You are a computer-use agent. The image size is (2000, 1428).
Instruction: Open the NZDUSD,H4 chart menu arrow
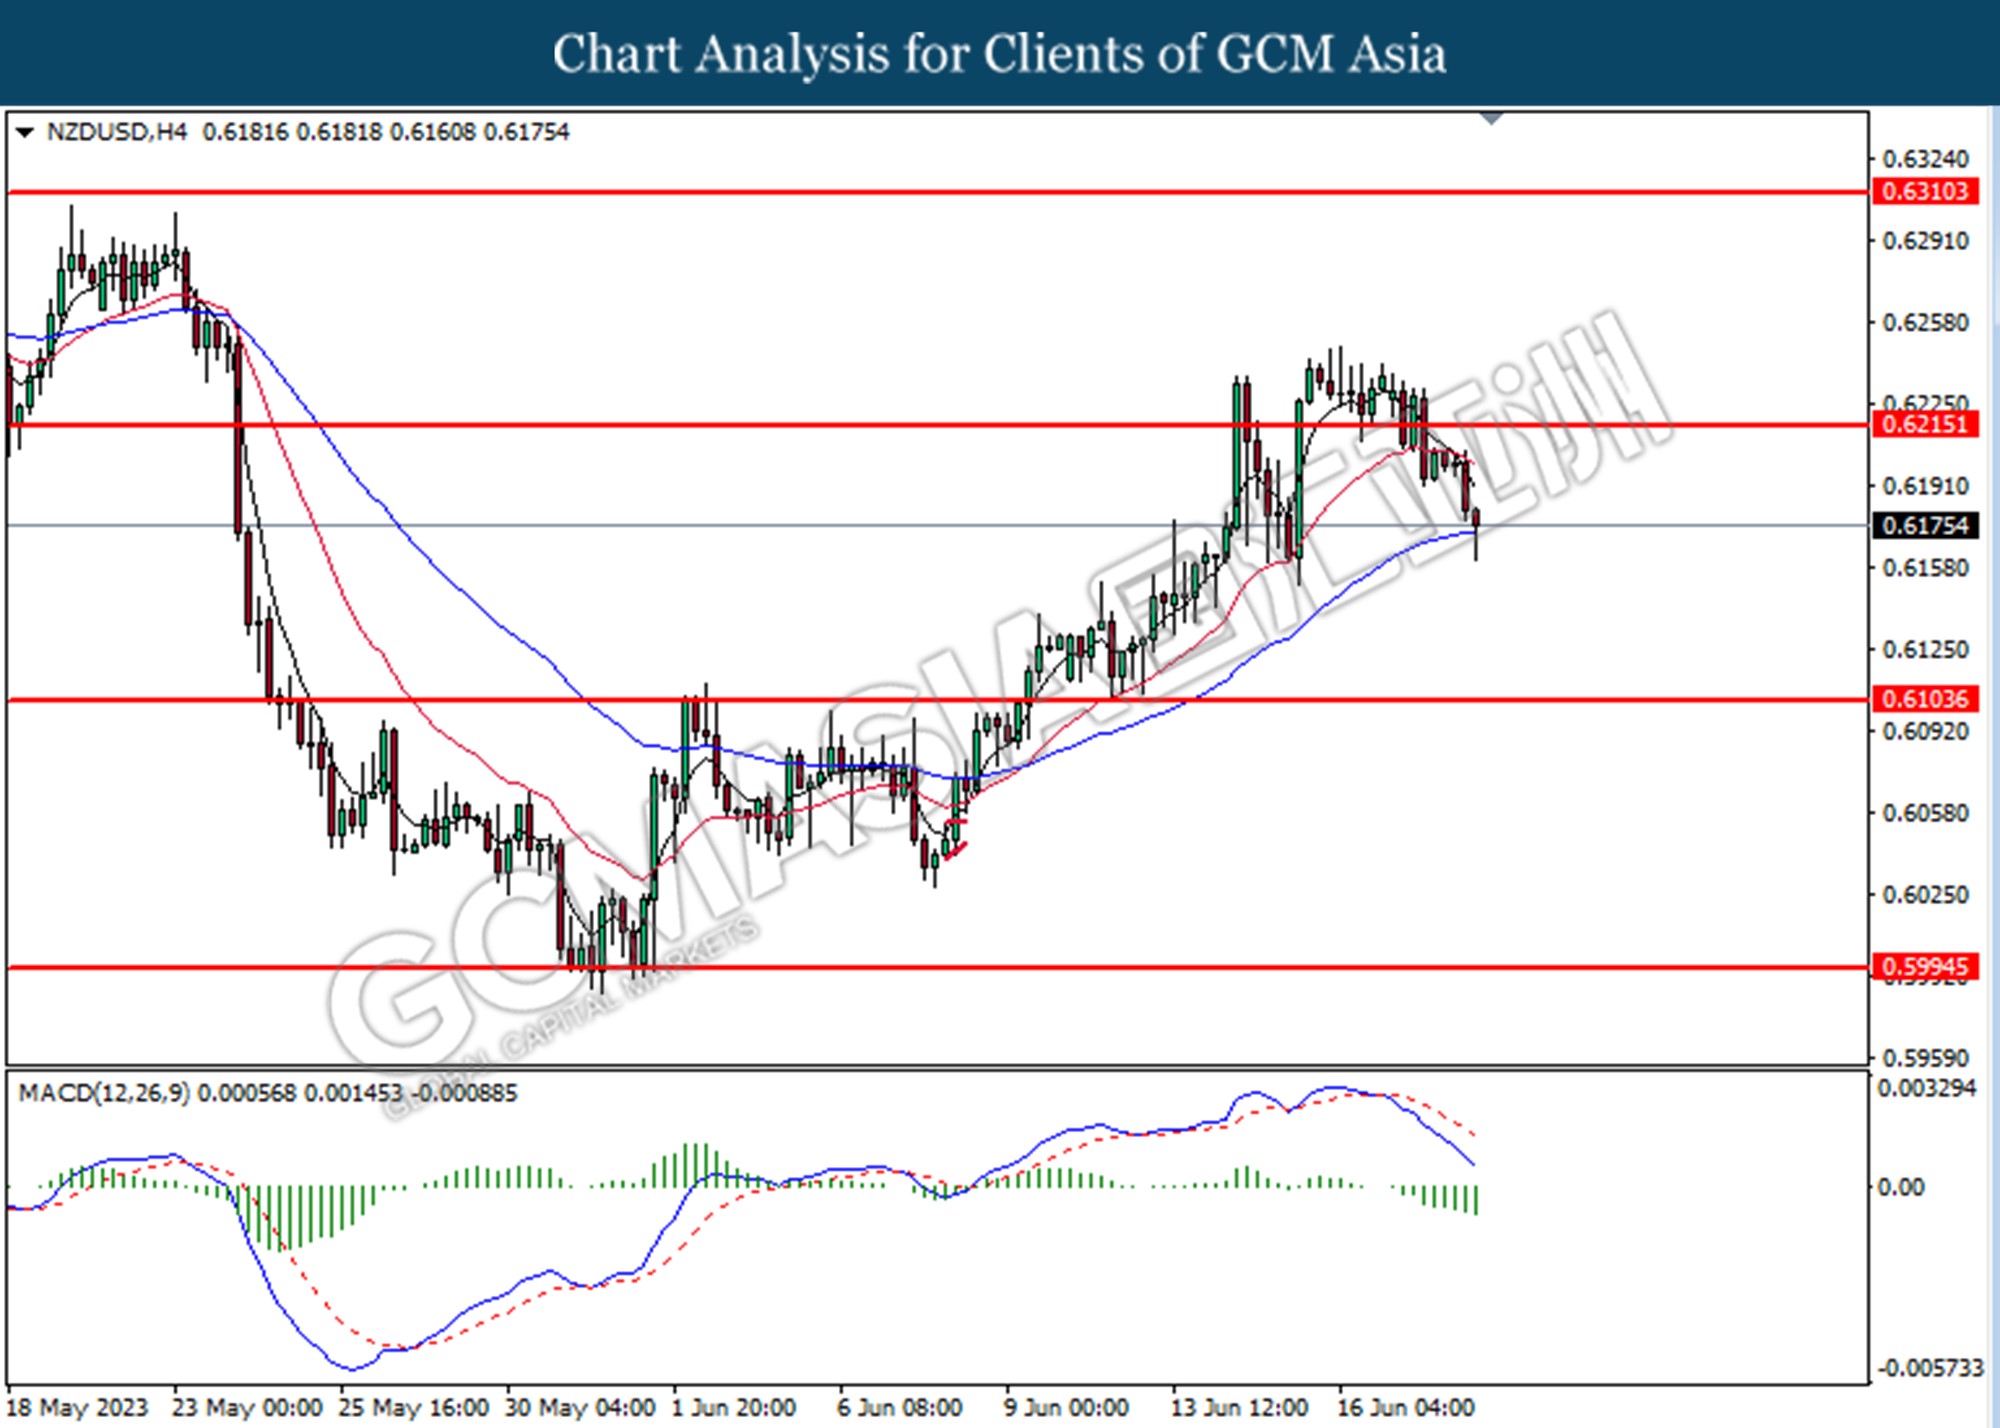[25, 132]
